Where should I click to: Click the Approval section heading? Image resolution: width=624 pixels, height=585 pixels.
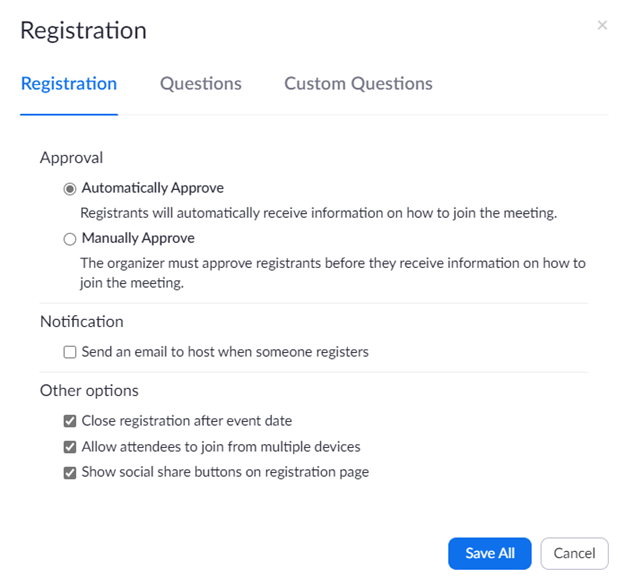tap(71, 157)
